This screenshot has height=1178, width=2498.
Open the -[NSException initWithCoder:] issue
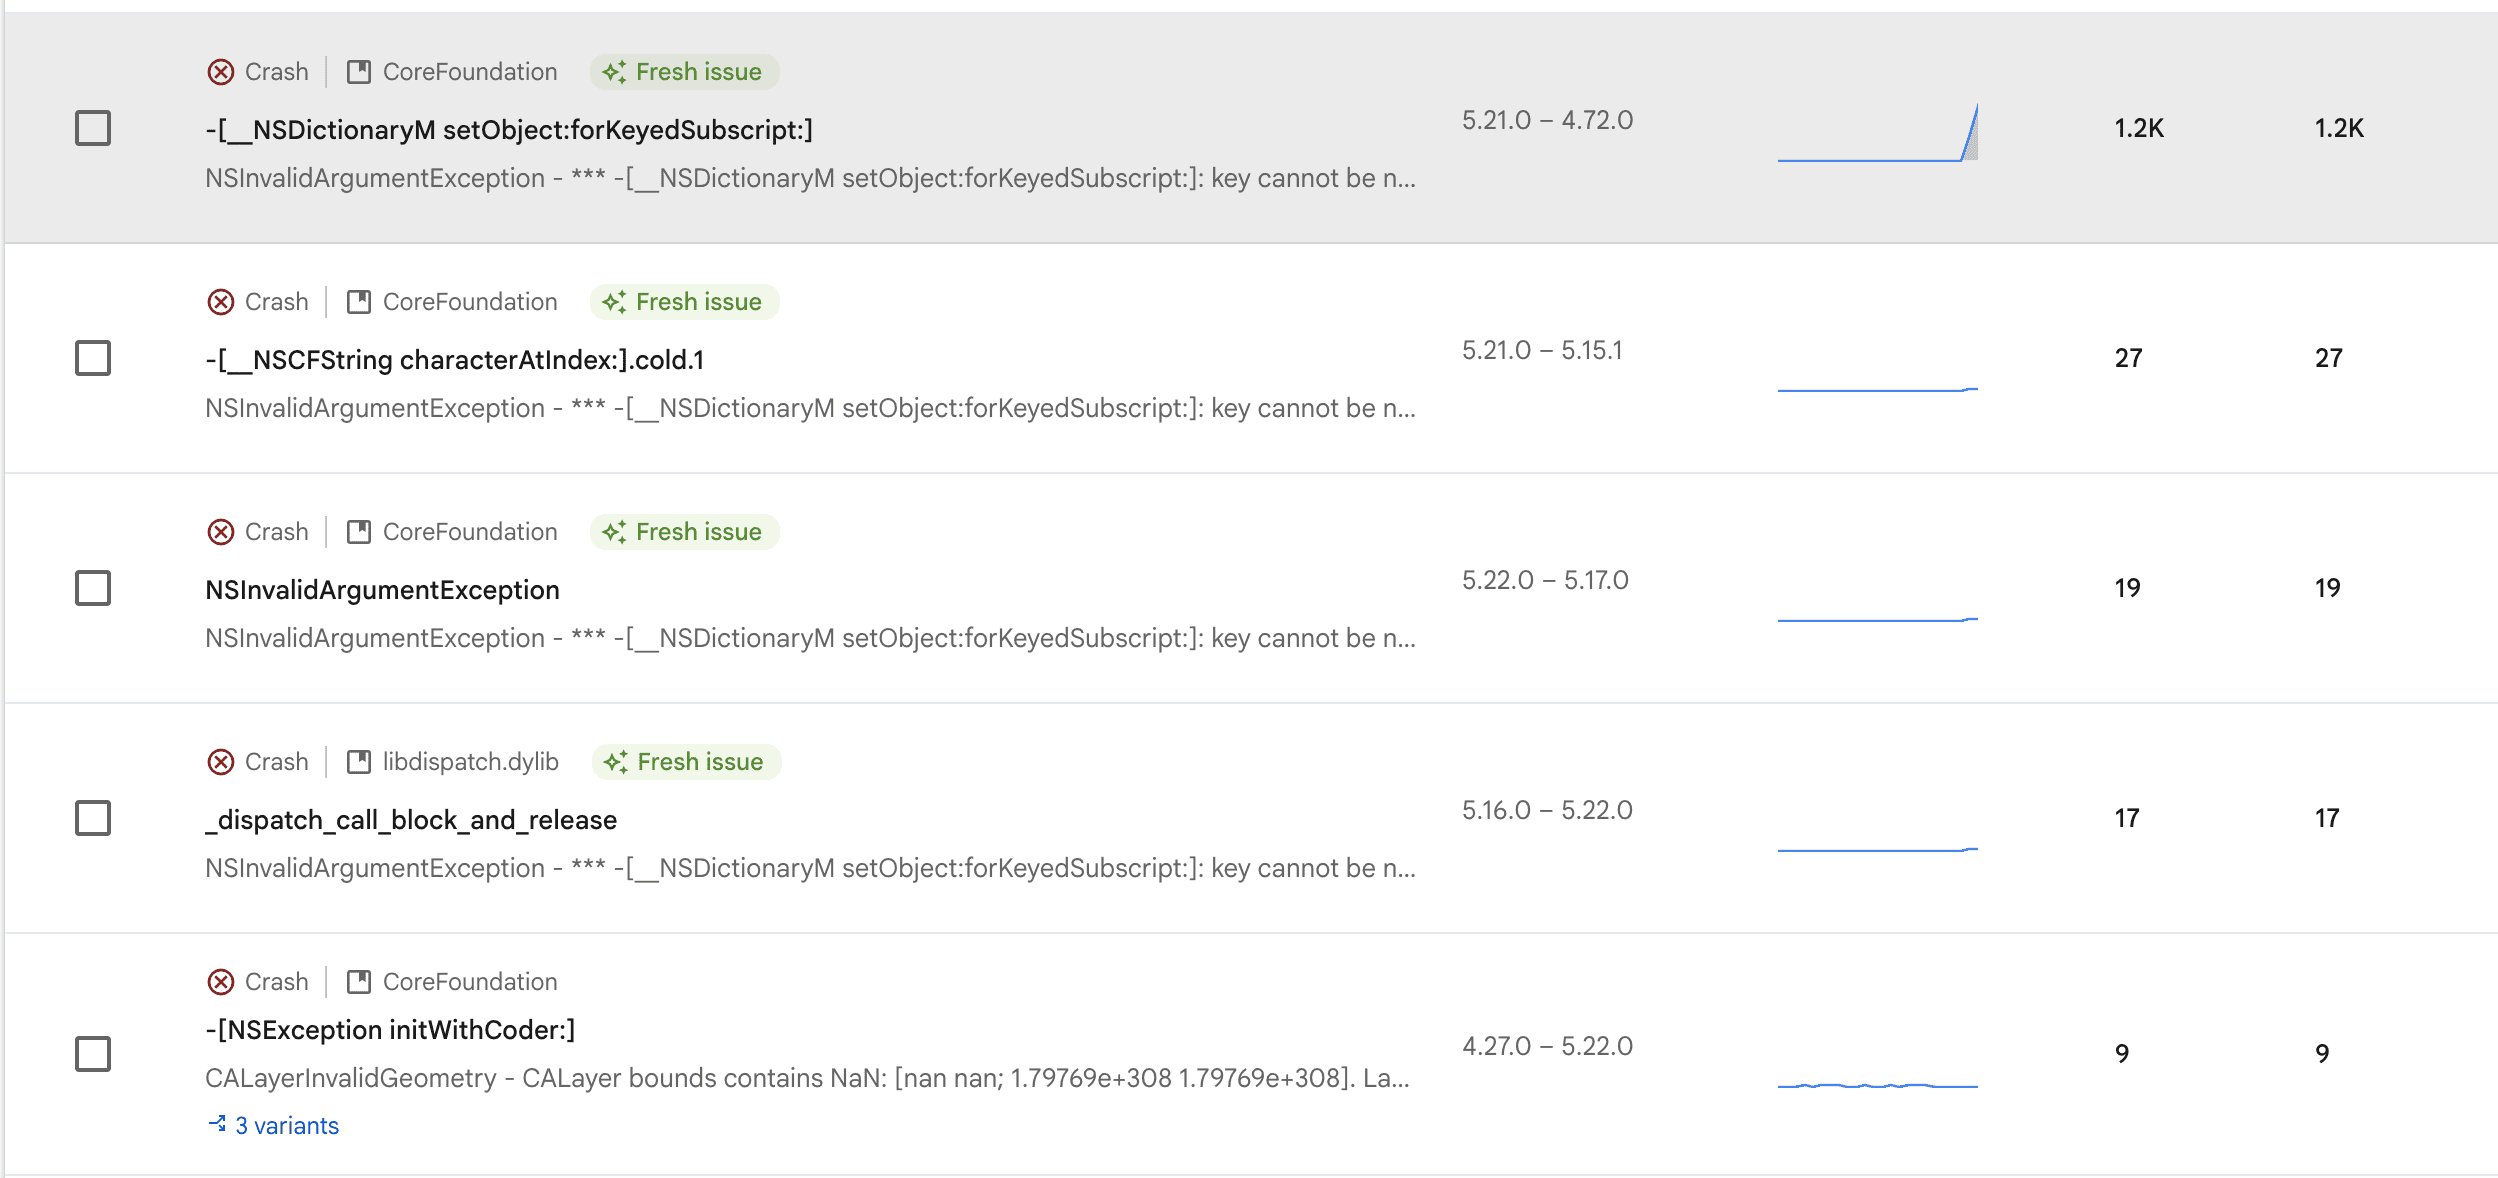(x=390, y=1030)
